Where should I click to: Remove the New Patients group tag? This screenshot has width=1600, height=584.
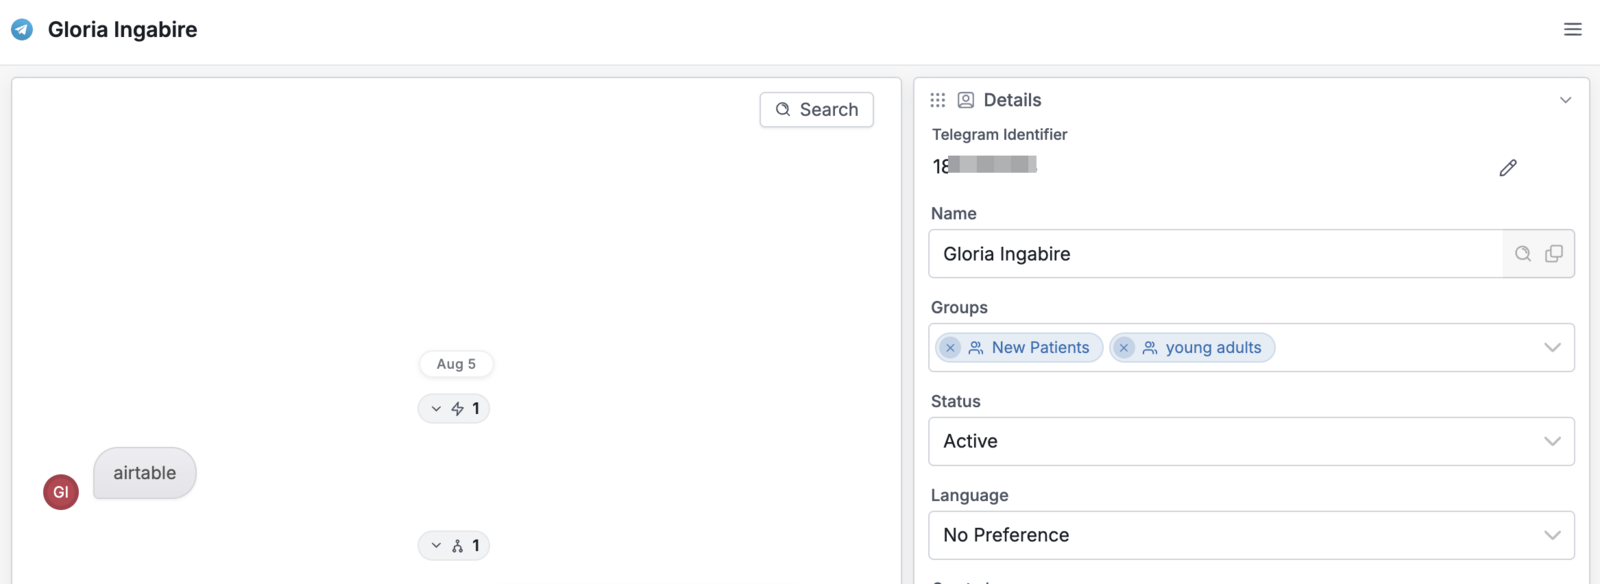[x=950, y=348]
